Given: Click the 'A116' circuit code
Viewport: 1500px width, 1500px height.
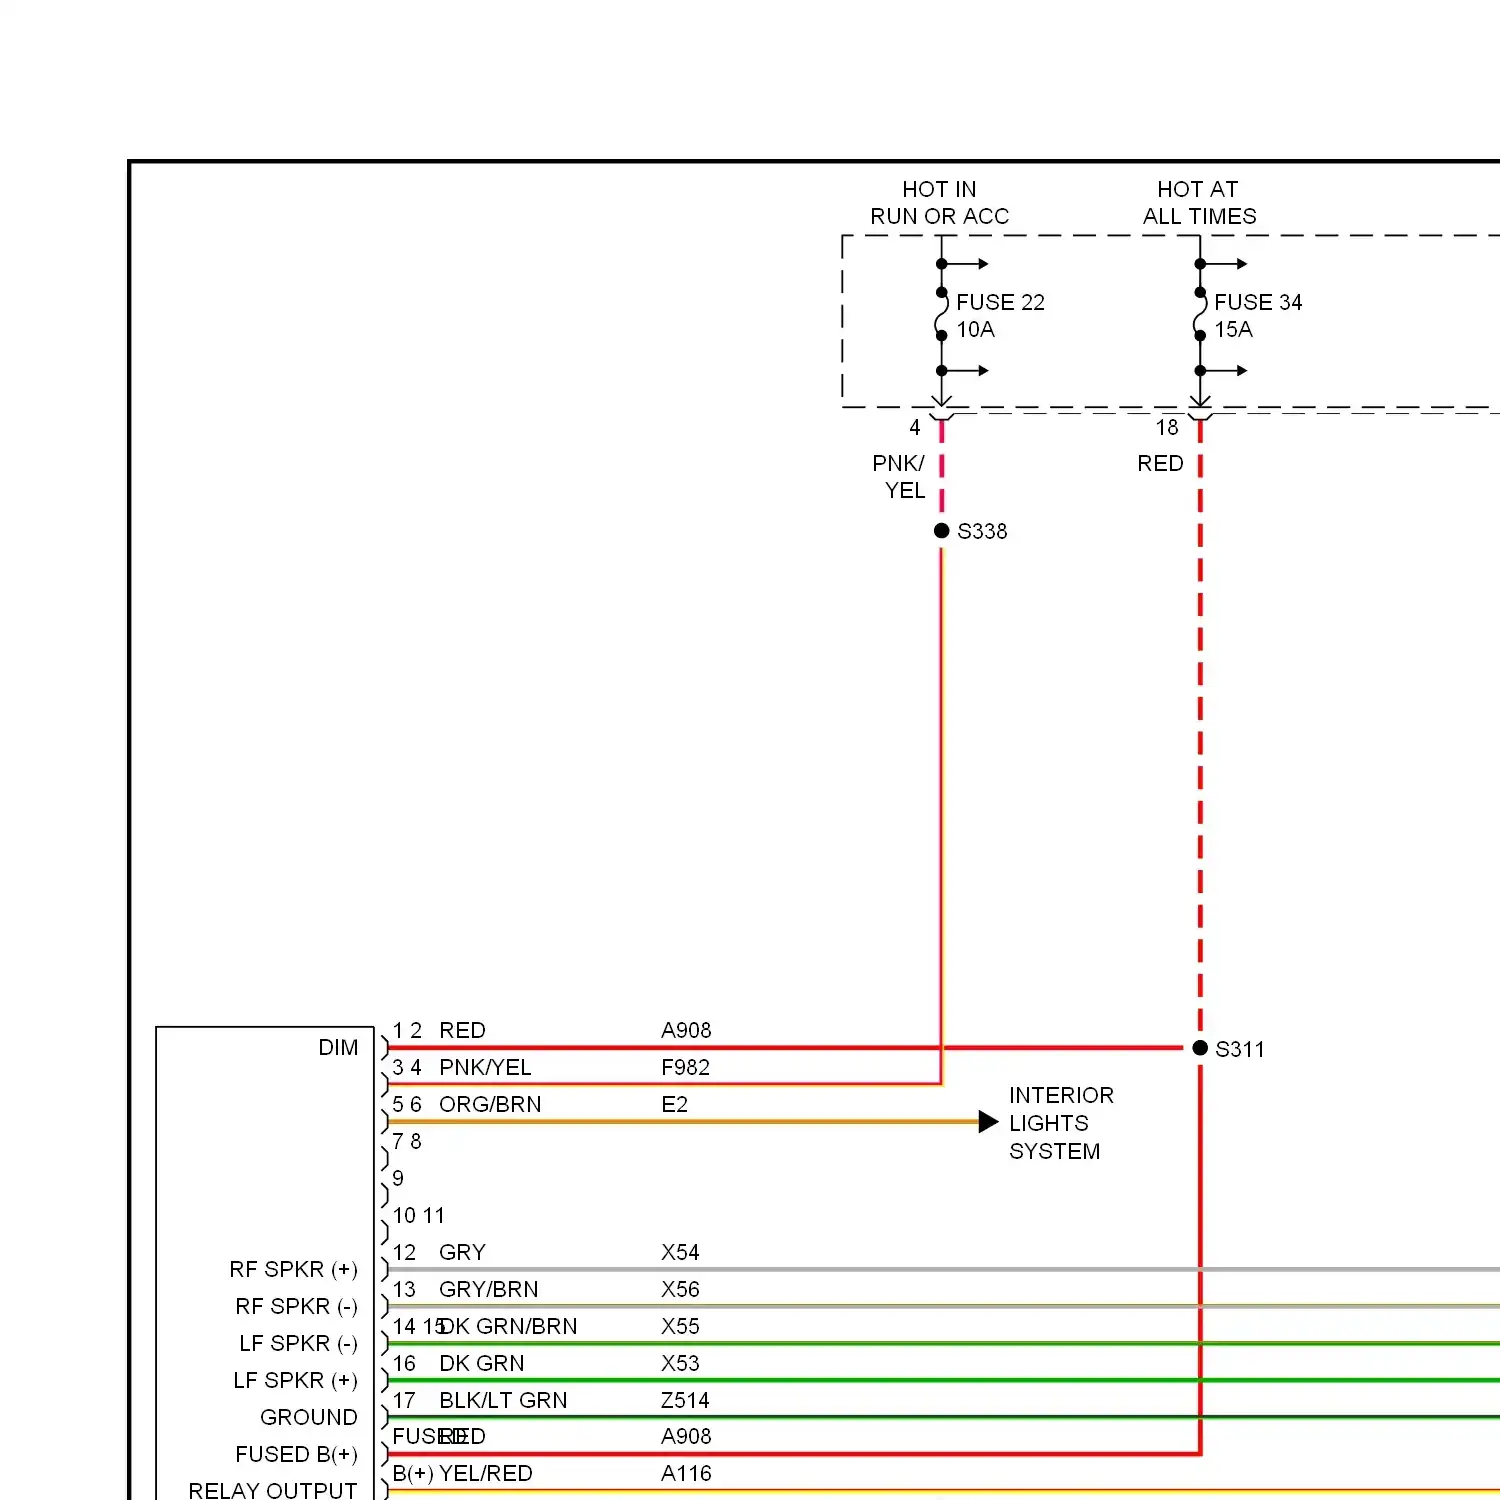Looking at the screenshot, I should pos(686,1473).
